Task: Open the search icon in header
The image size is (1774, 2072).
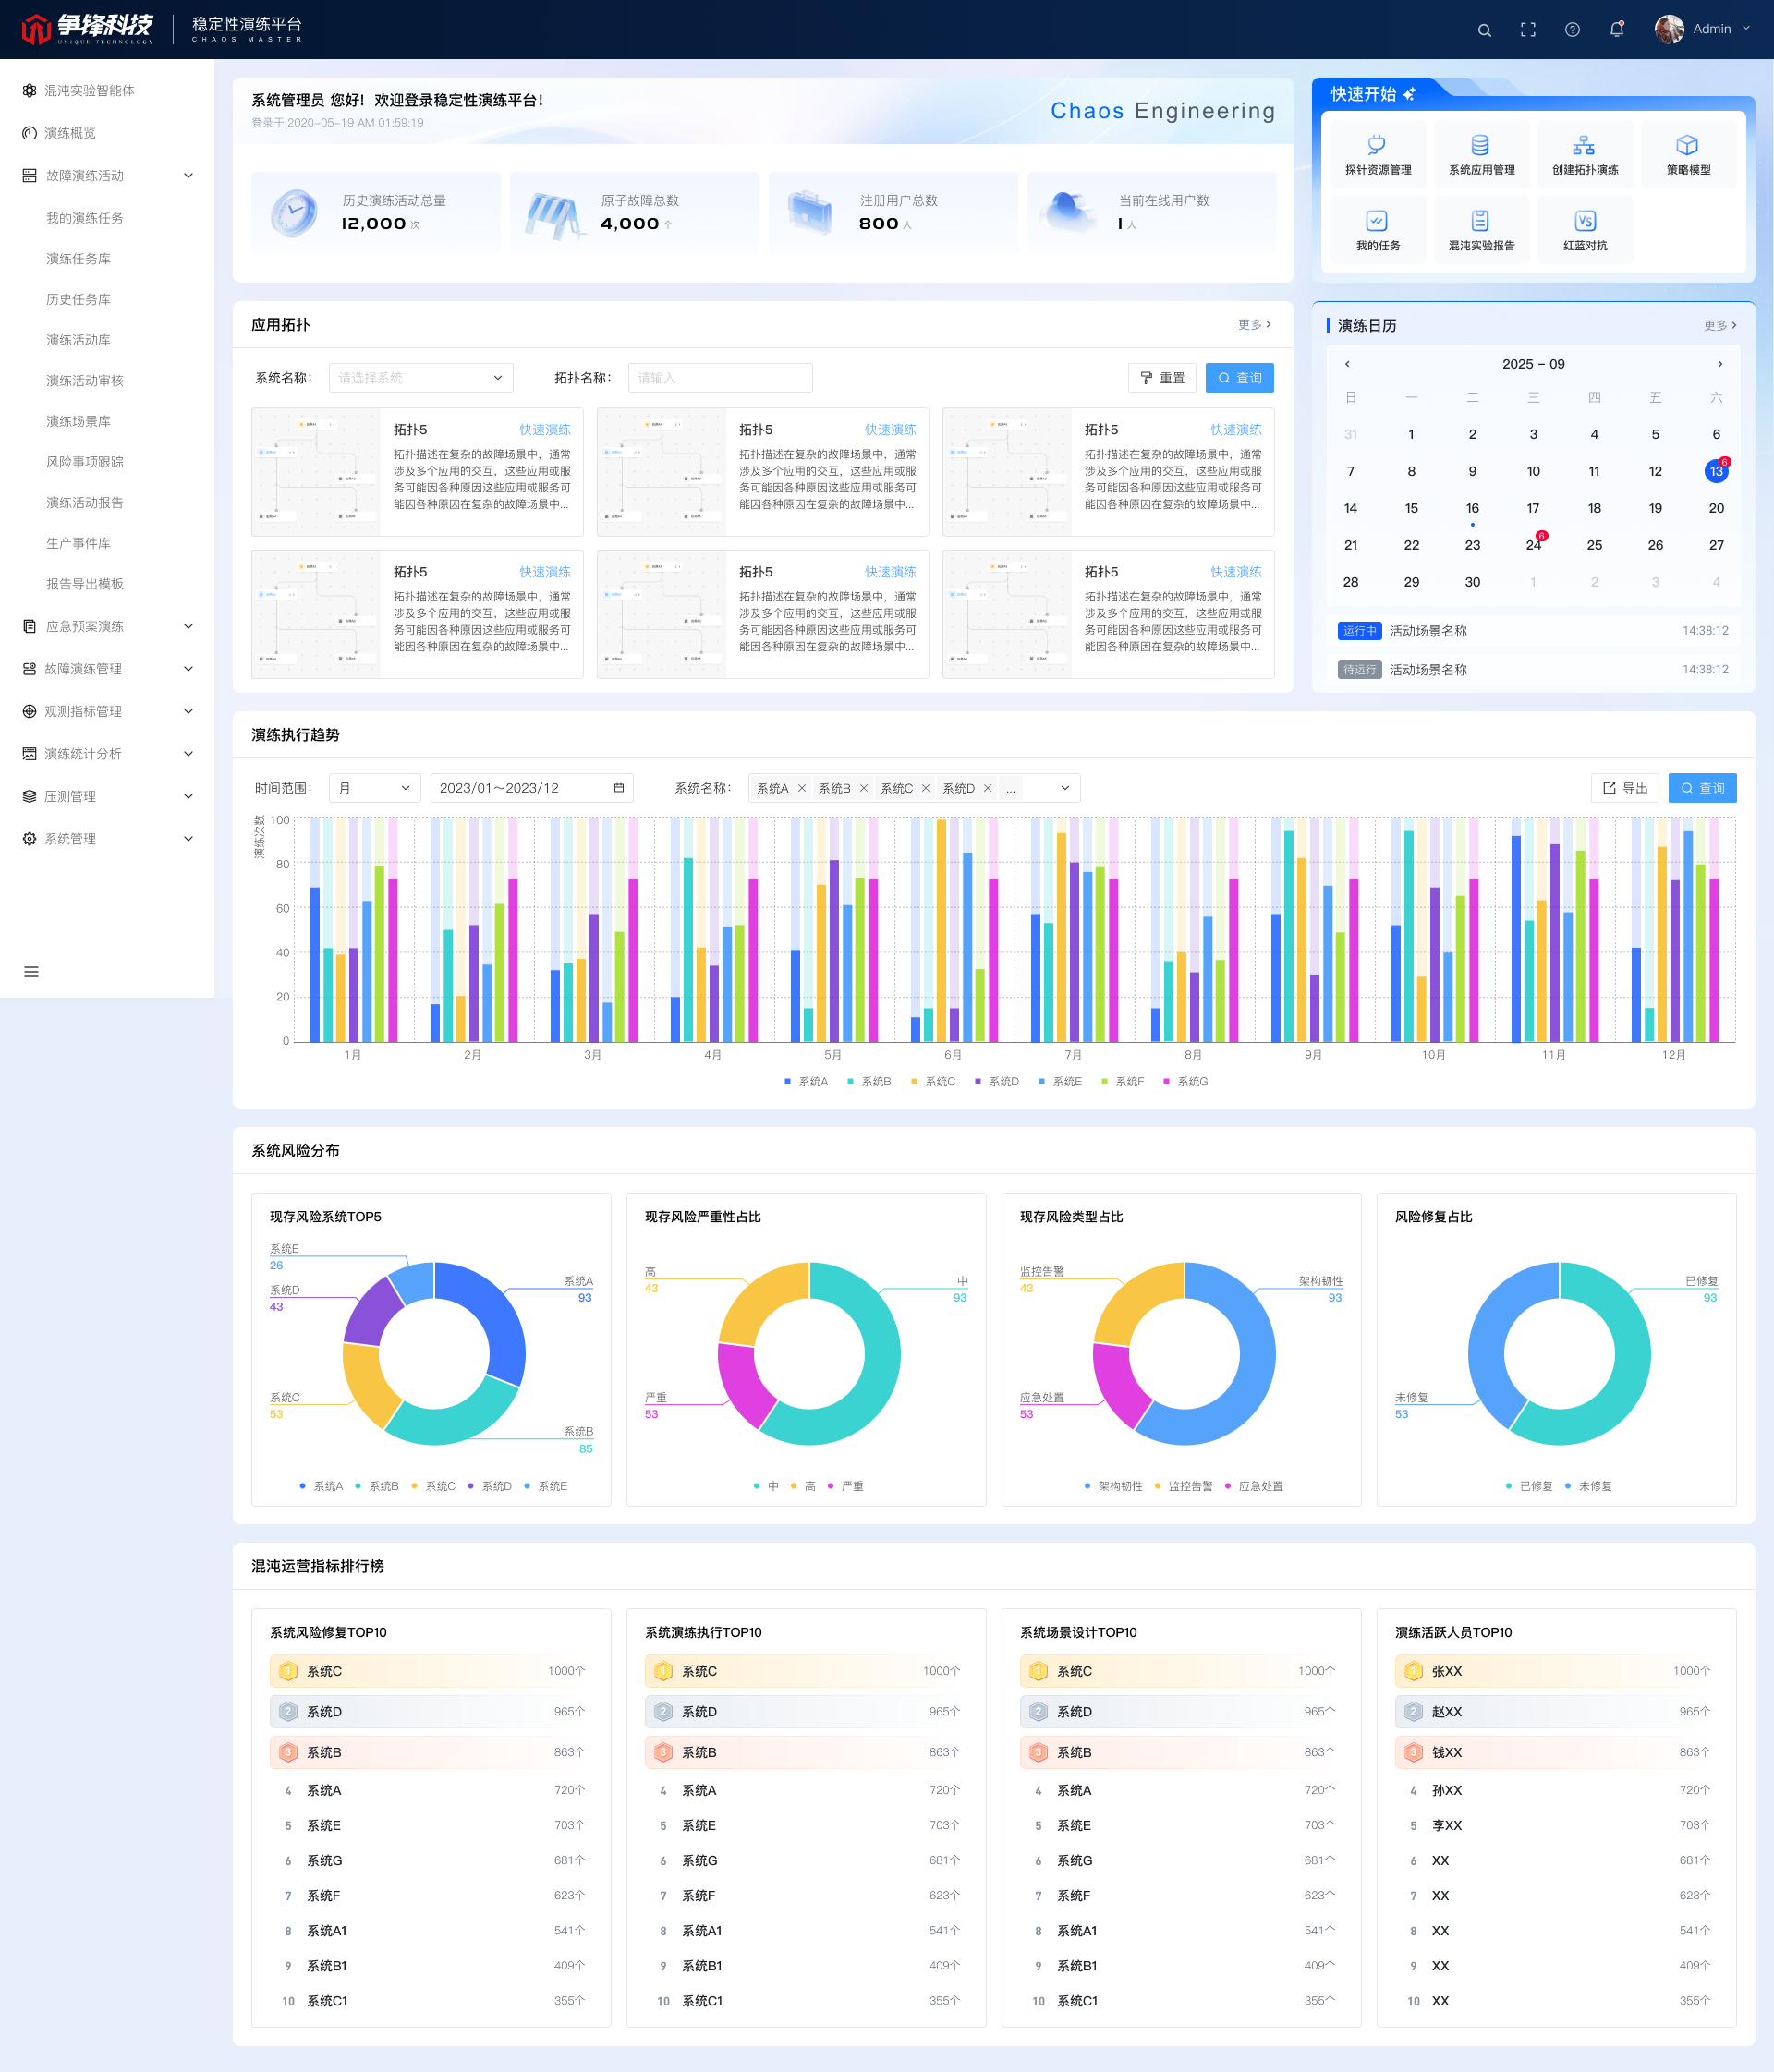Action: click(x=1484, y=30)
